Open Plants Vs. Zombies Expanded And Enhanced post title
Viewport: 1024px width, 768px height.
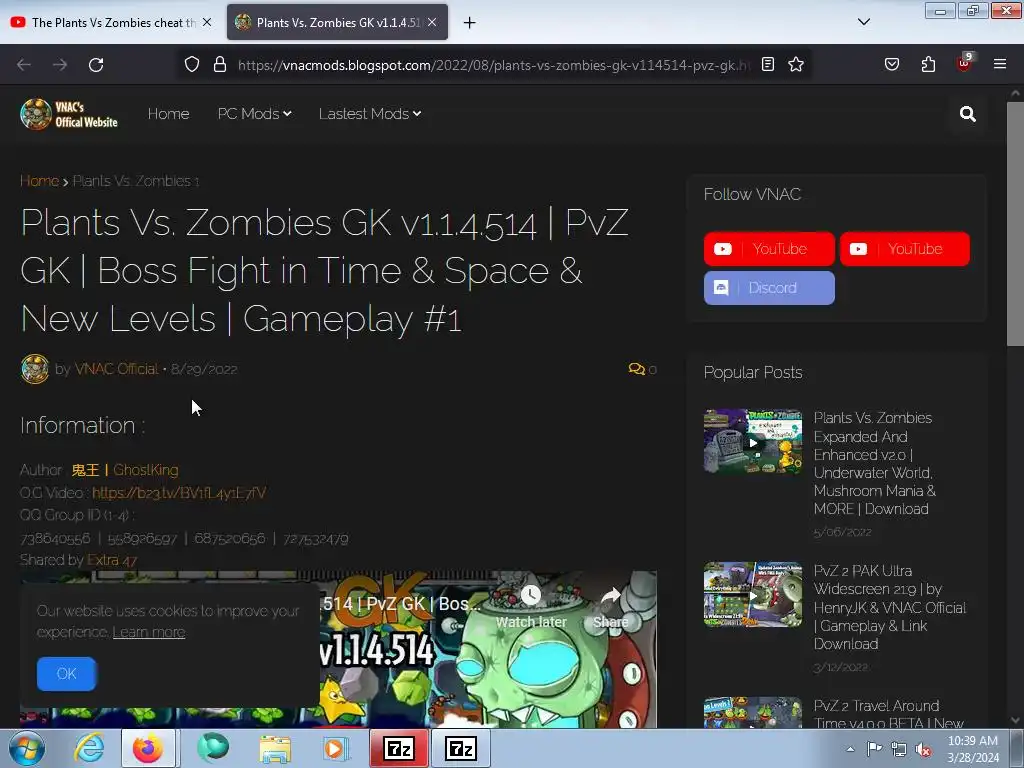(874, 463)
